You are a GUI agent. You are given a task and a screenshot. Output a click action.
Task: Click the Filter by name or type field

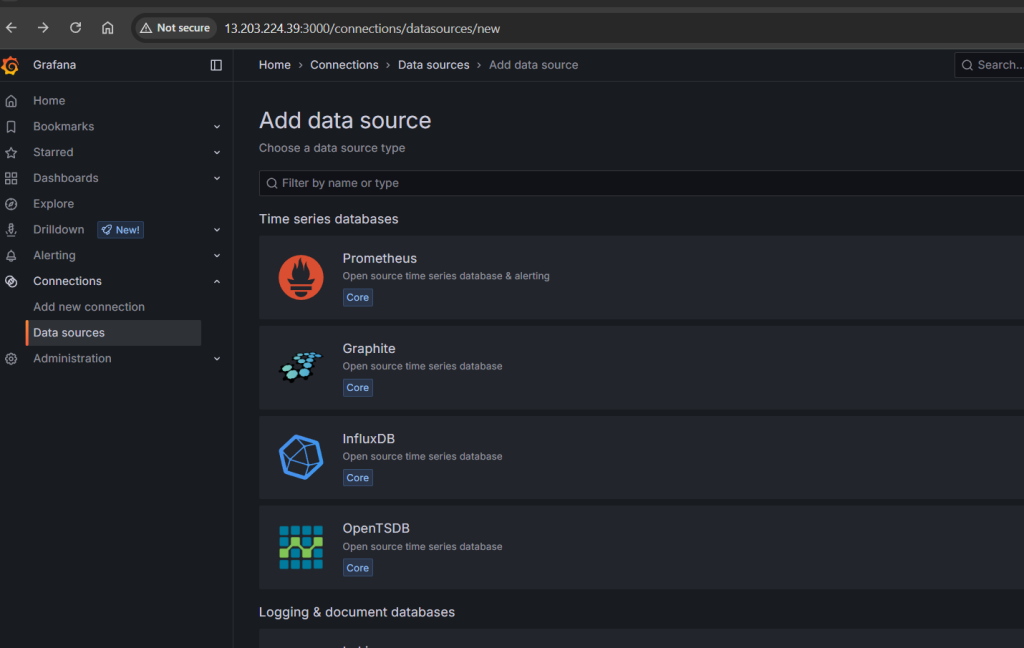[x=641, y=184]
